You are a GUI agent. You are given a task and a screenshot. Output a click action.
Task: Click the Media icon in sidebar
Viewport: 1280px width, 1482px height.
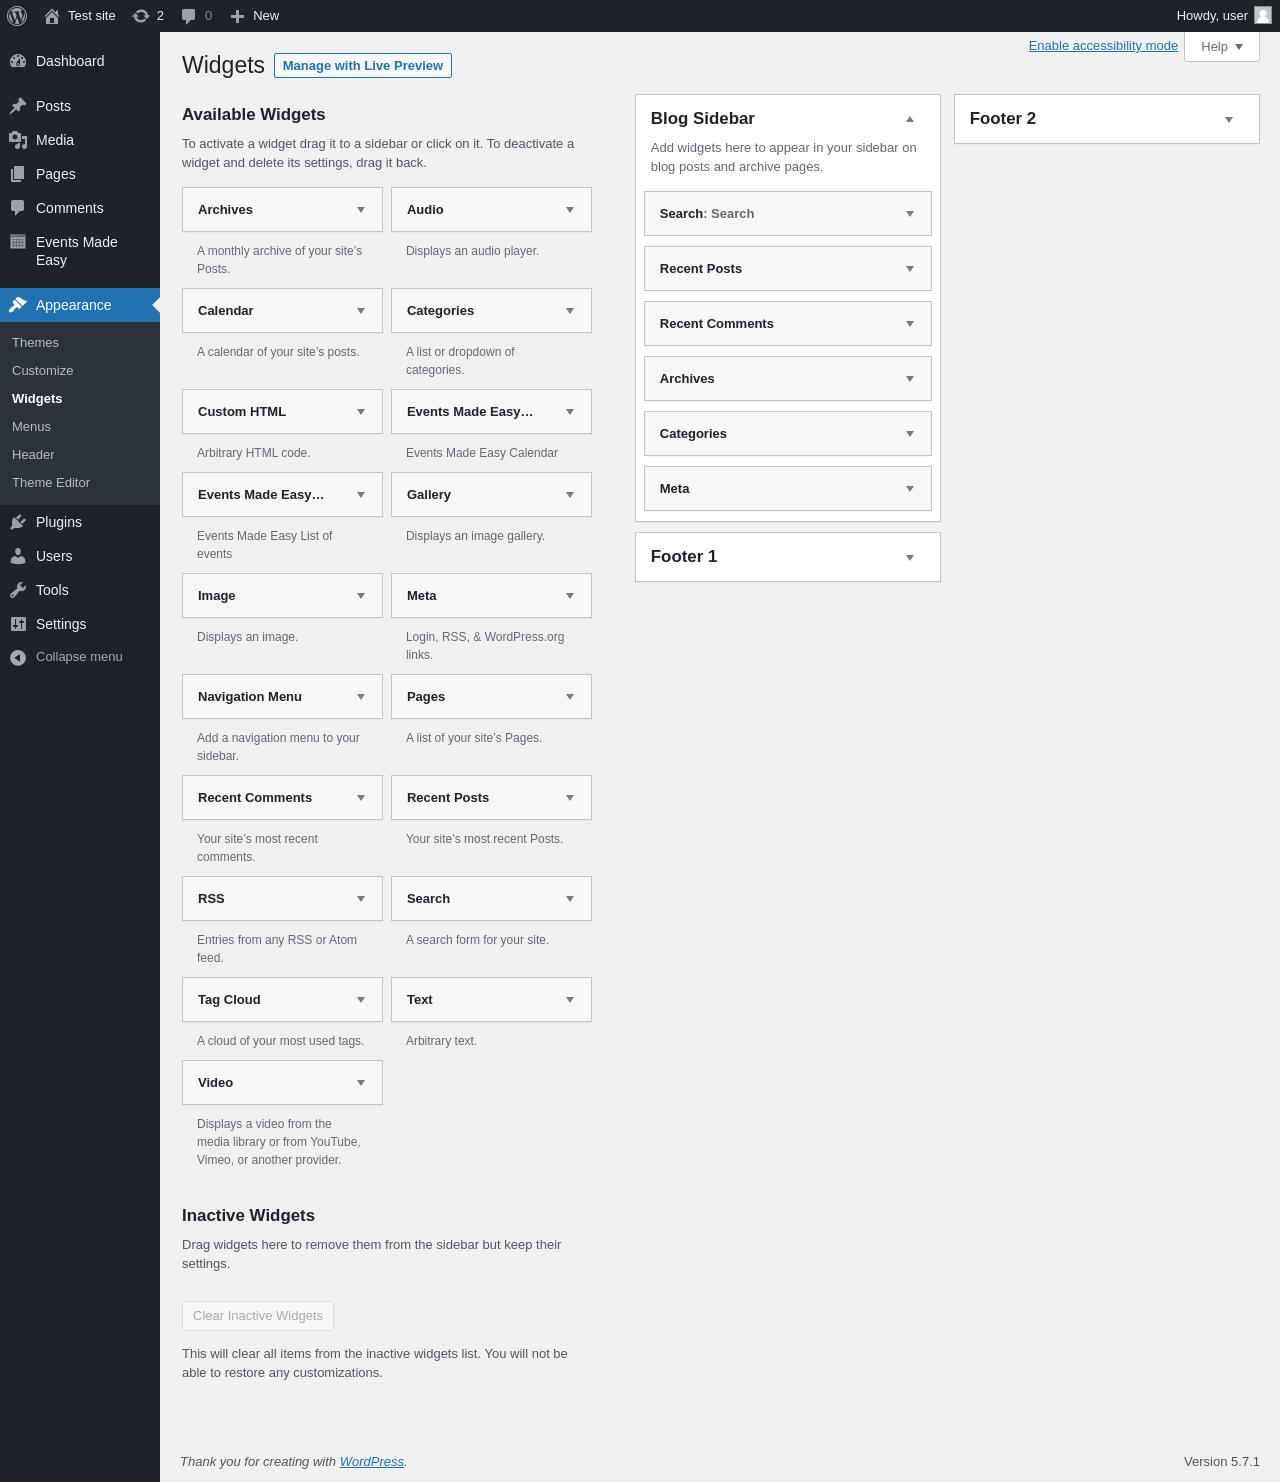(18, 140)
